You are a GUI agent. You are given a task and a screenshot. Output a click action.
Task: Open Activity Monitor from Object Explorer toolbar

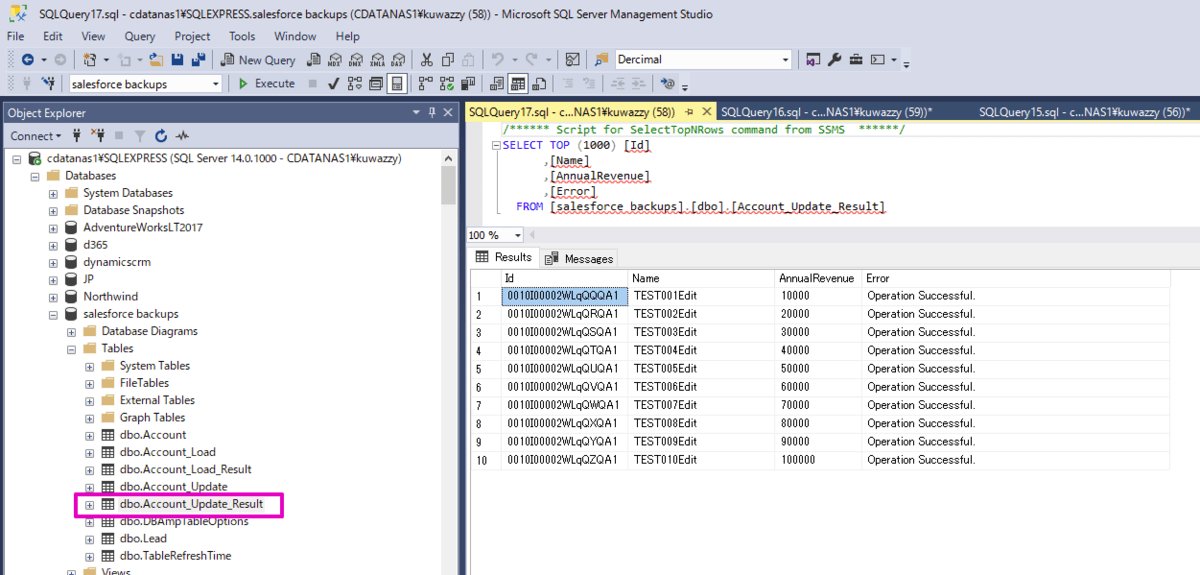182,136
